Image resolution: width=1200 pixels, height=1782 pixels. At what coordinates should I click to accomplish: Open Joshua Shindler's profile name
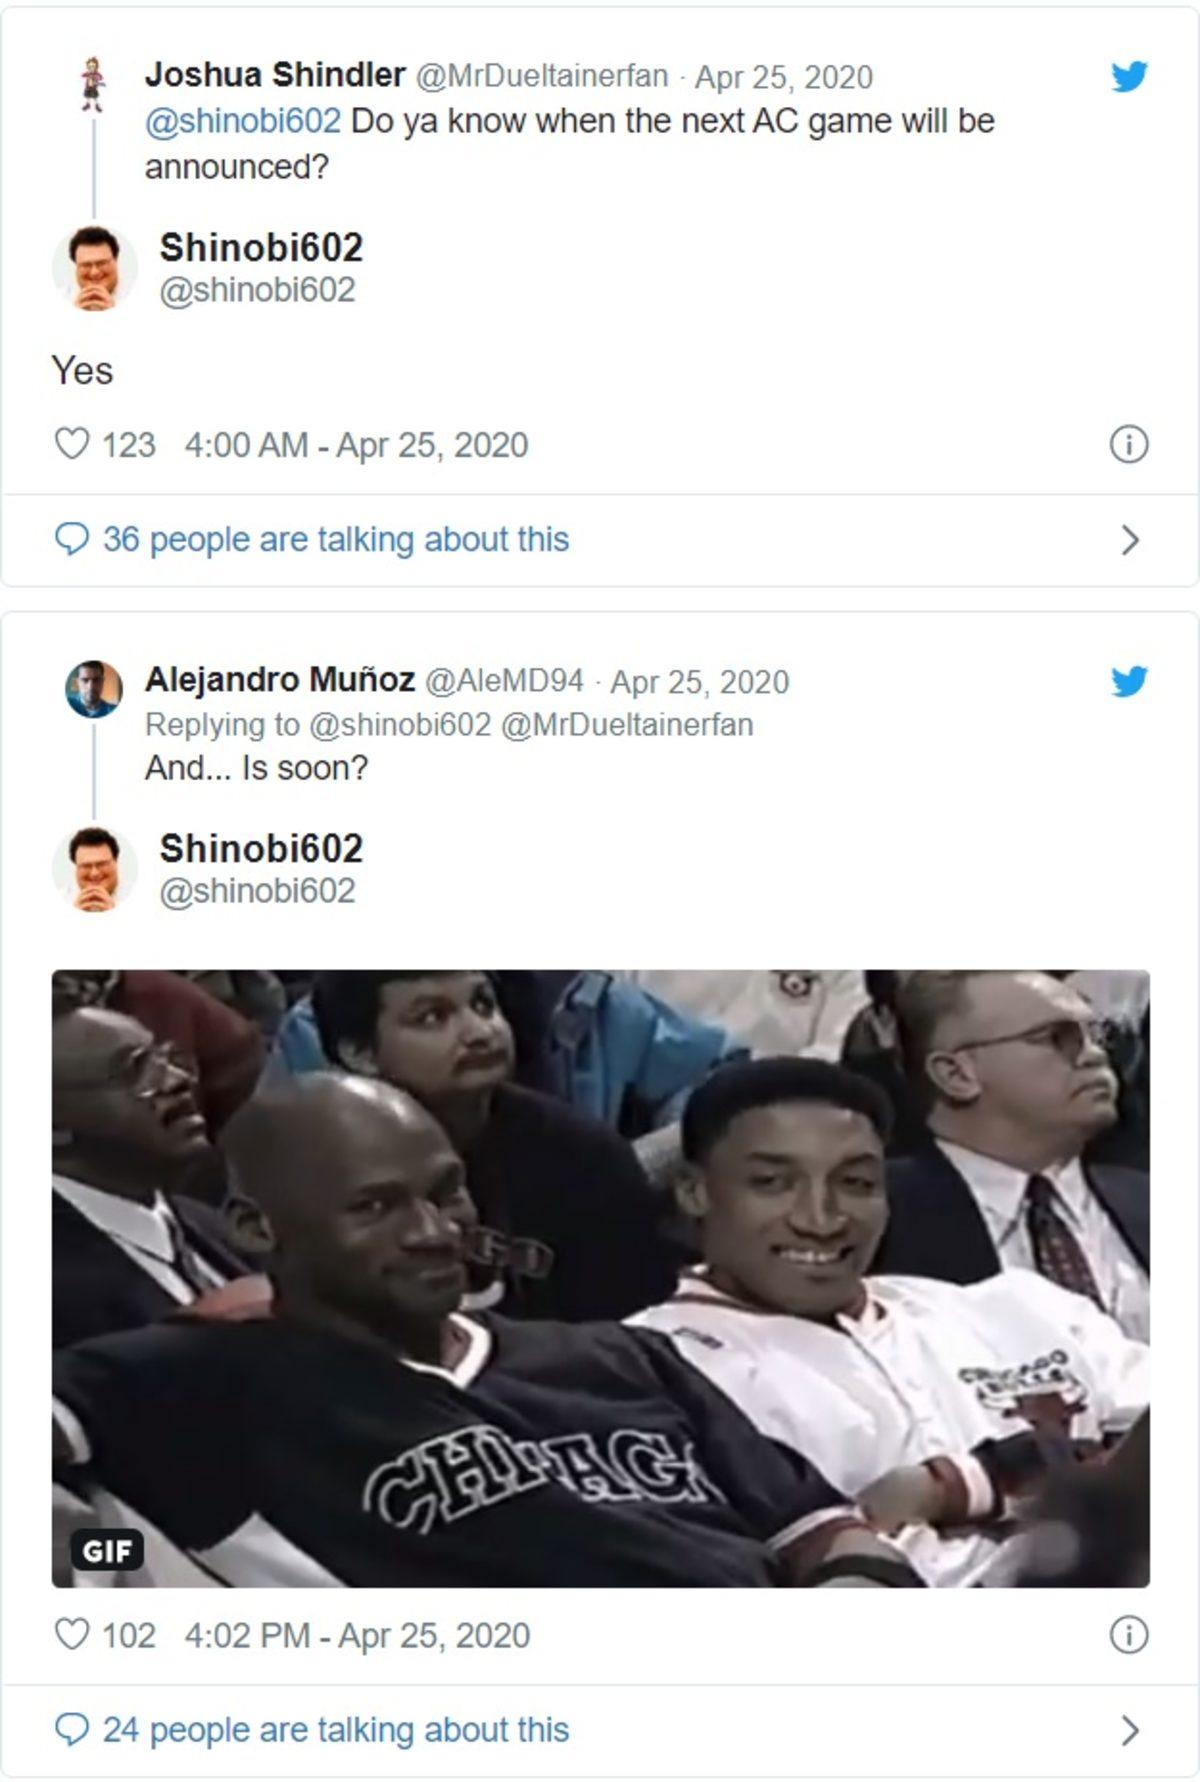pyautogui.click(x=275, y=75)
